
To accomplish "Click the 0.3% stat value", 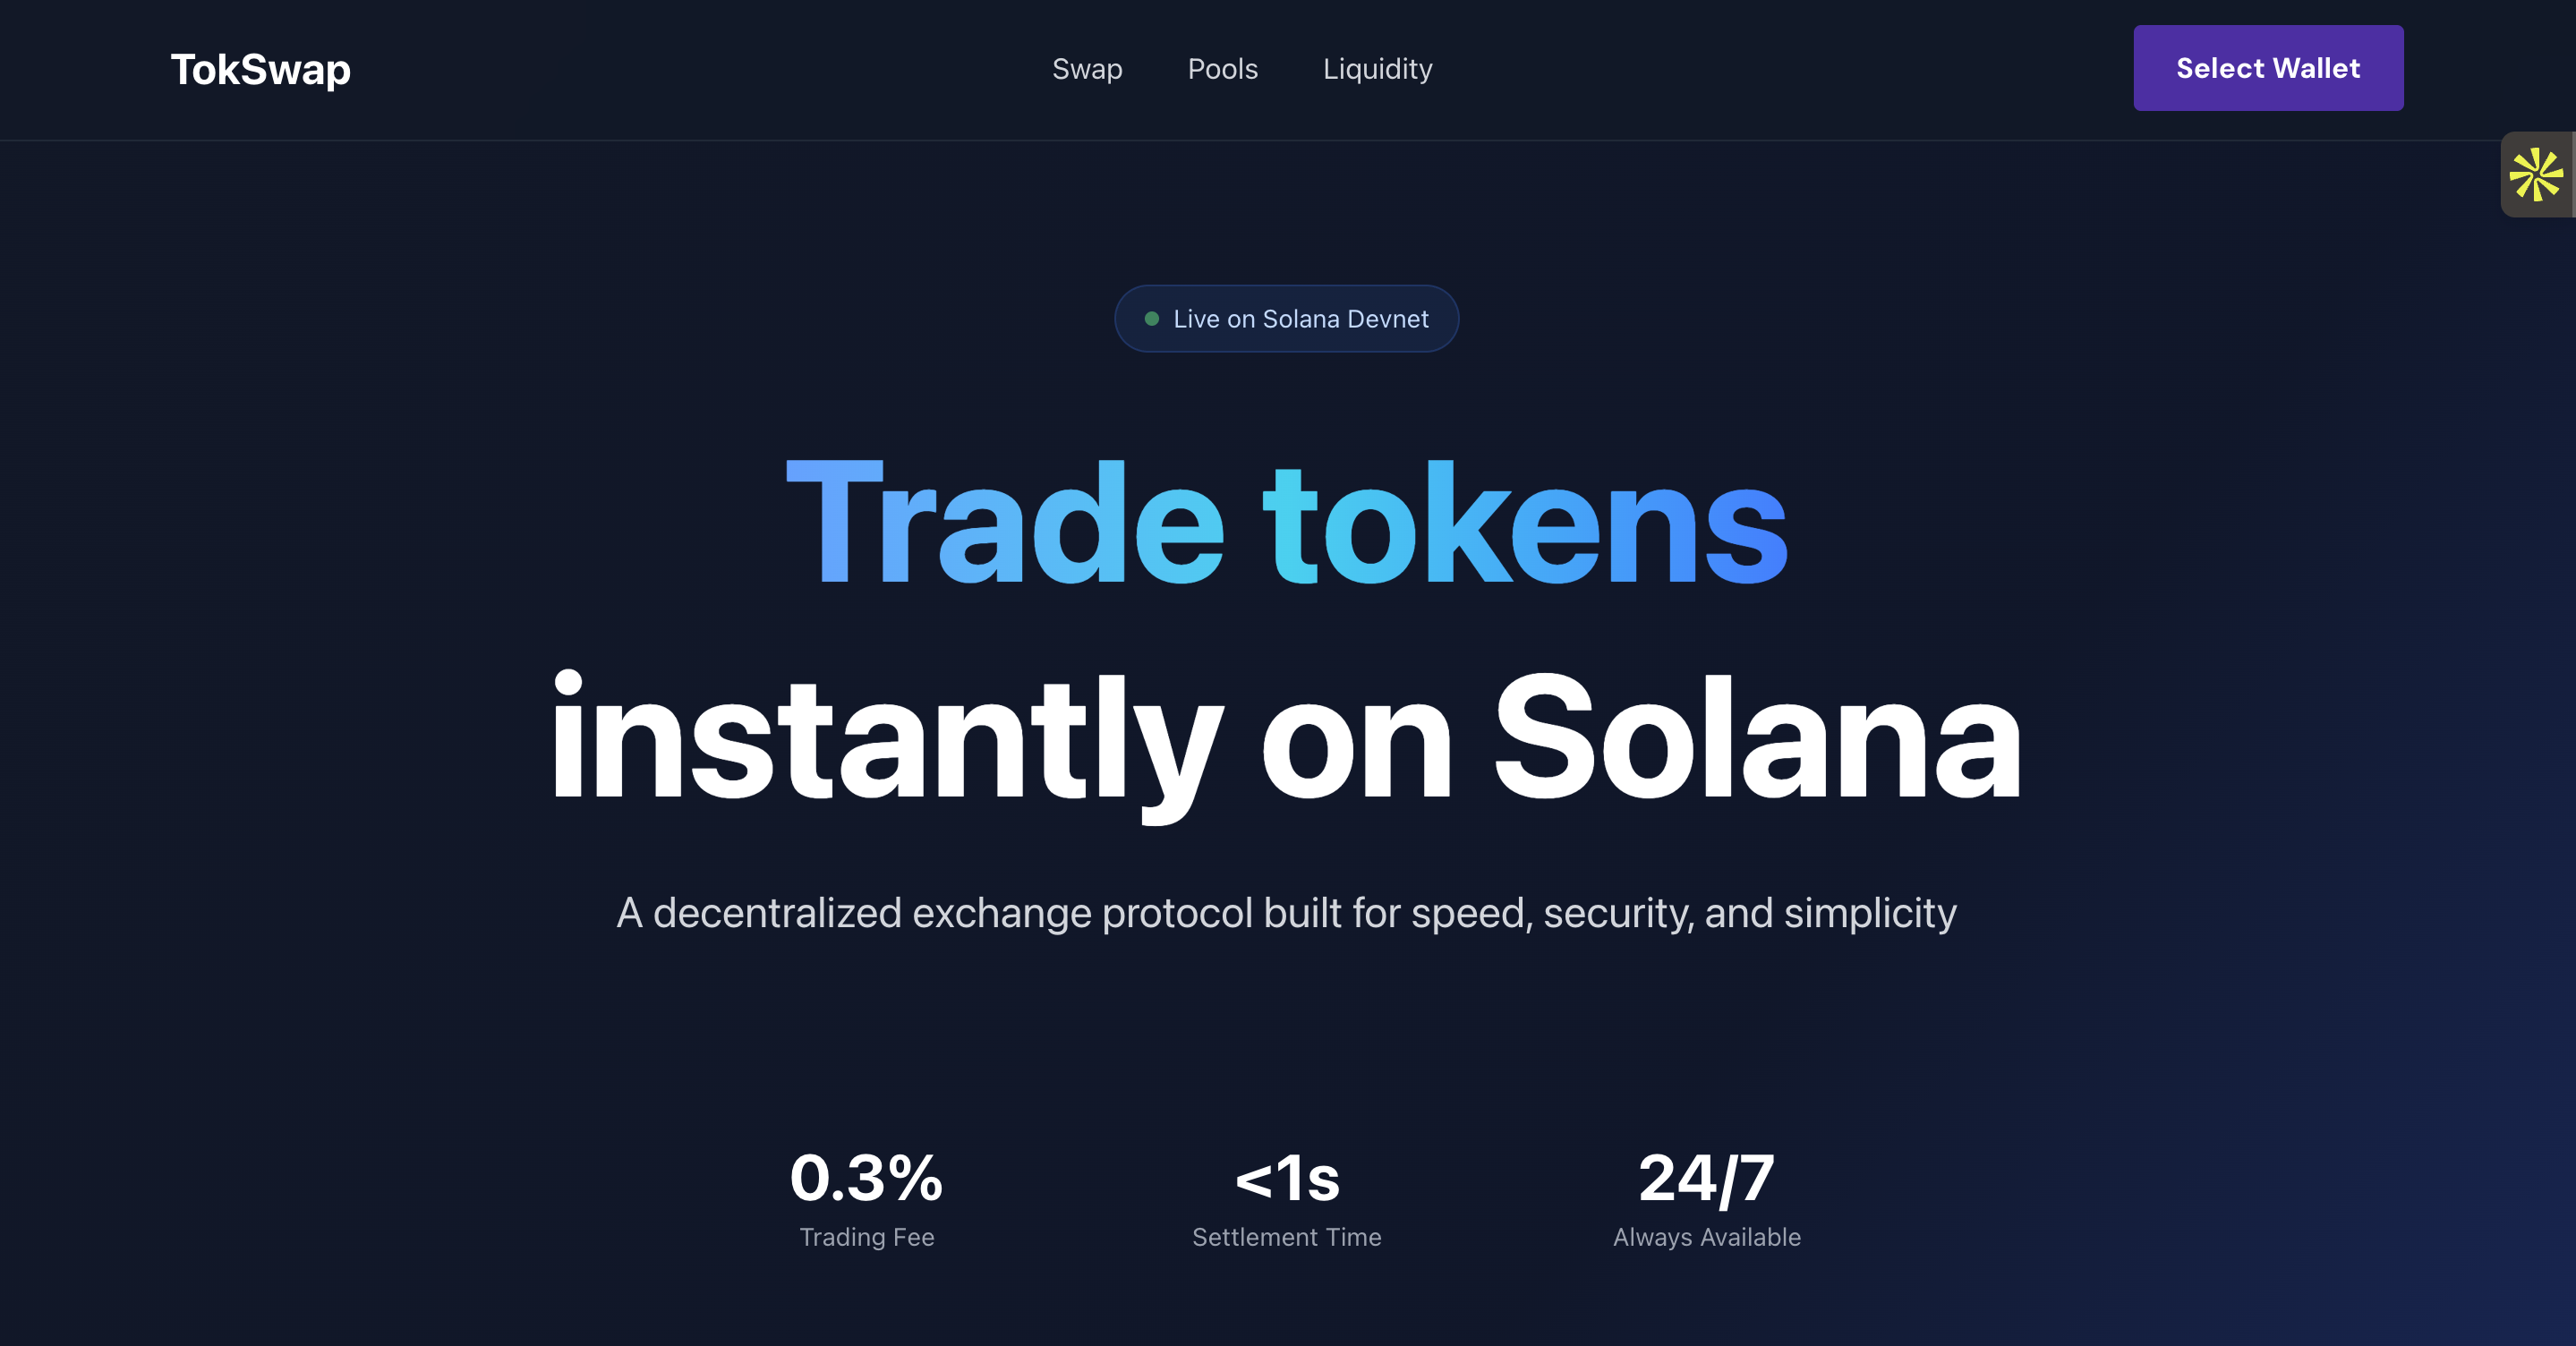I will [866, 1178].
